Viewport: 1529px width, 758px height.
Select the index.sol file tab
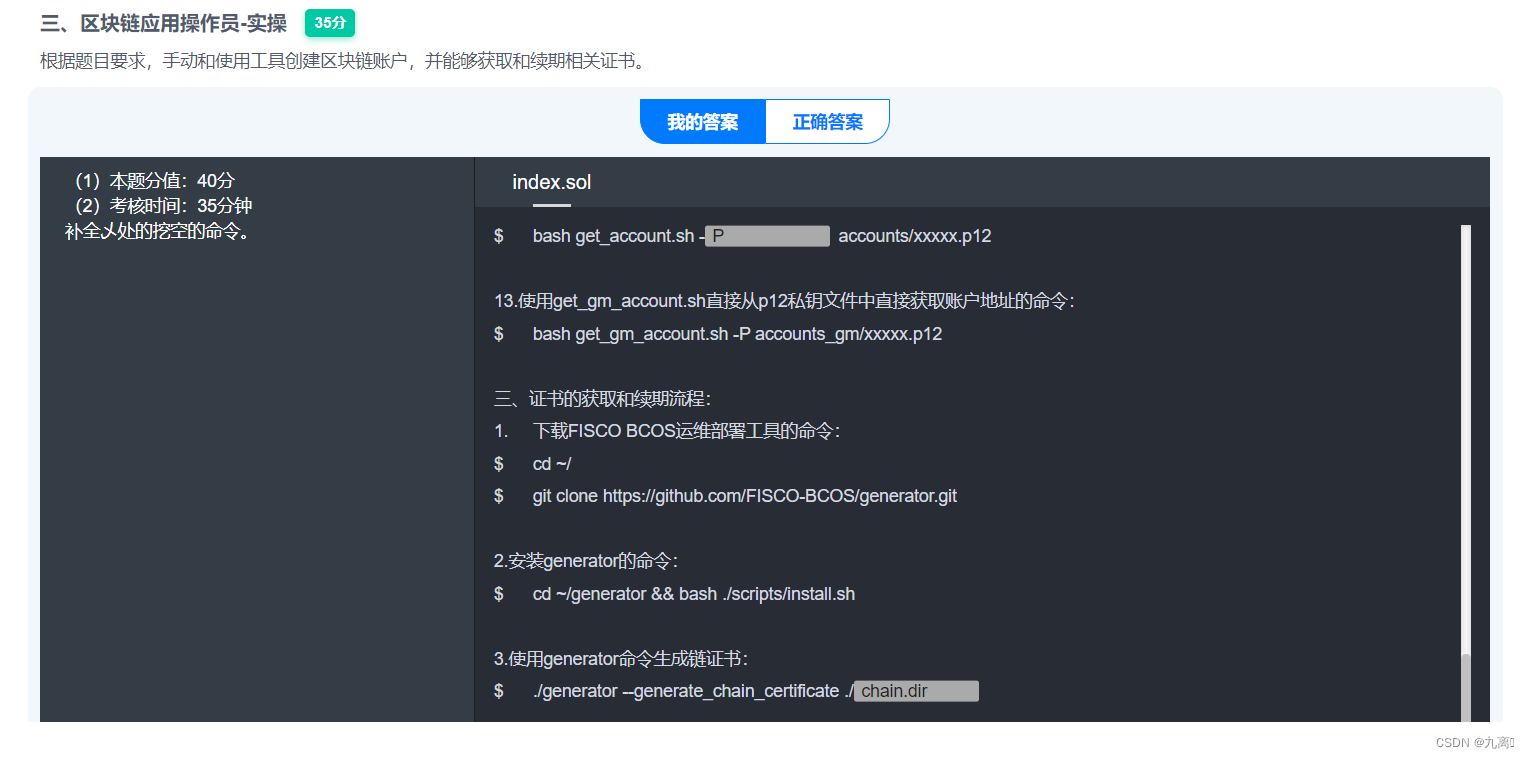point(552,182)
